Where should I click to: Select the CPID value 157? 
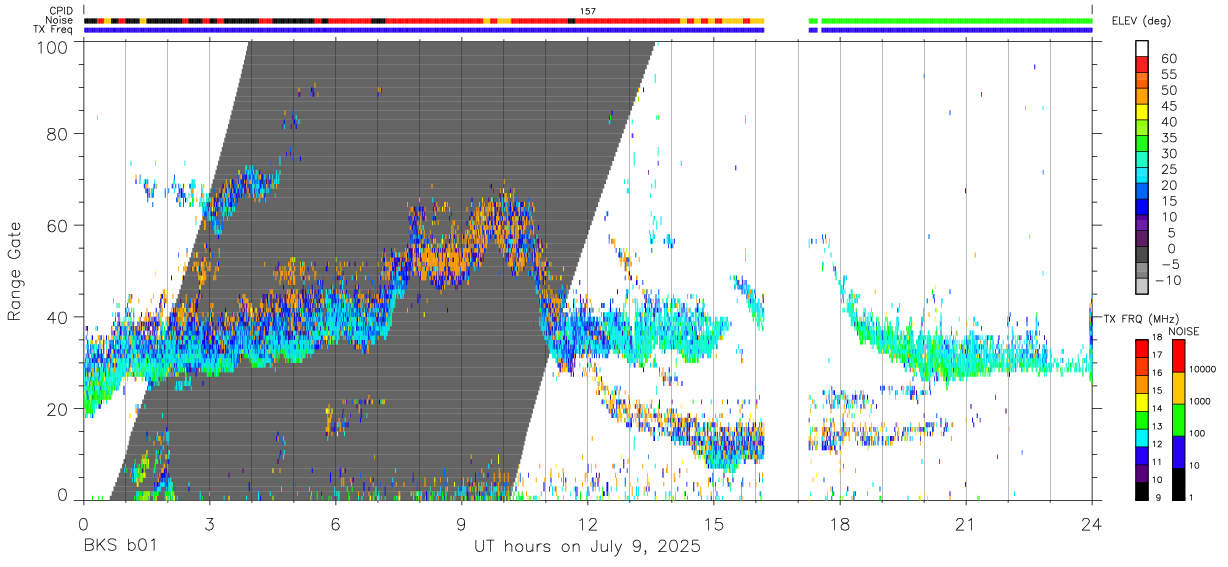click(587, 11)
